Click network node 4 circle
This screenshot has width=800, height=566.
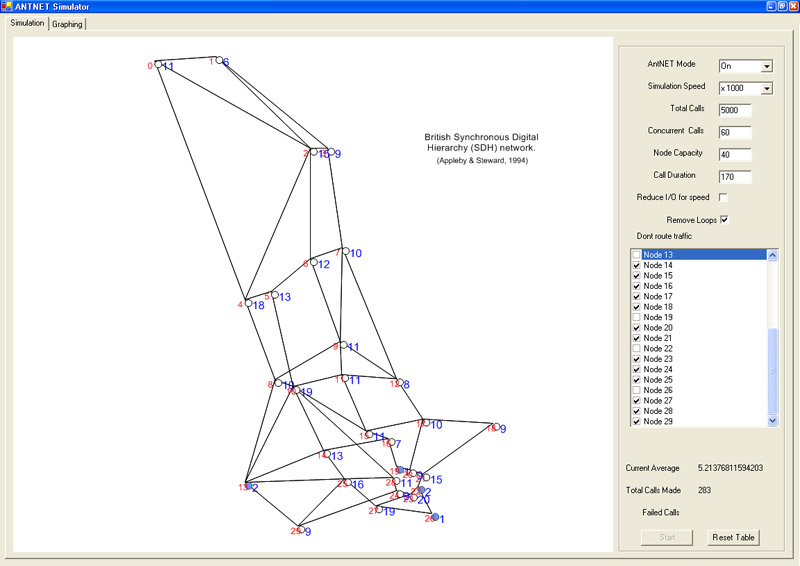click(248, 303)
